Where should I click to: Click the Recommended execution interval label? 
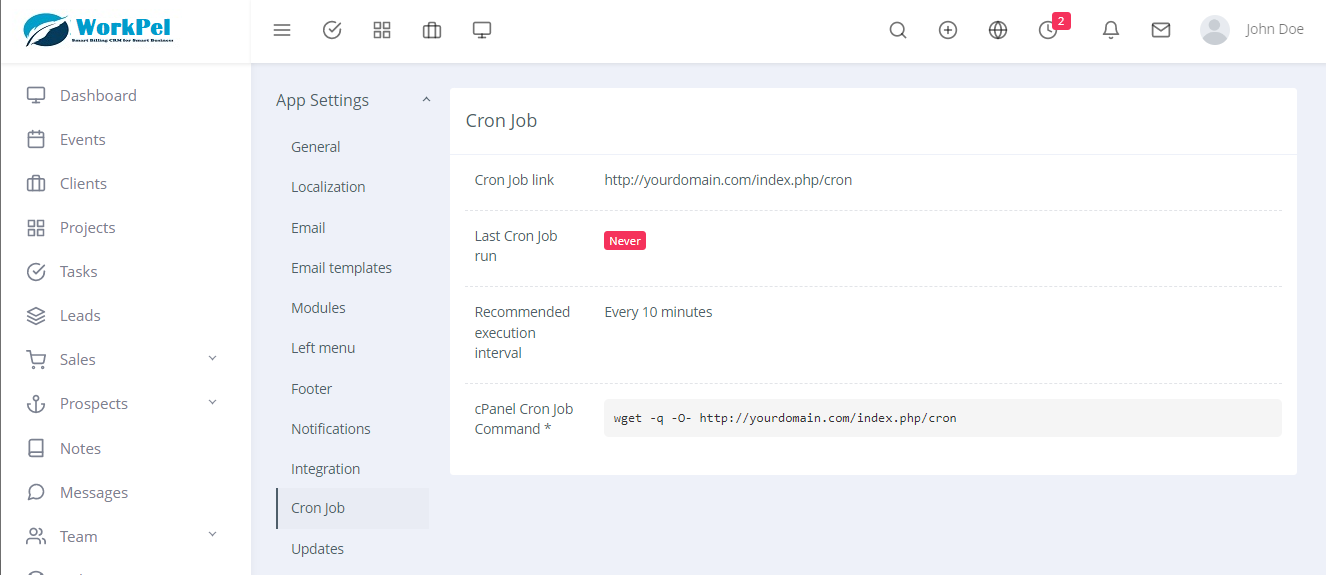tap(522, 332)
